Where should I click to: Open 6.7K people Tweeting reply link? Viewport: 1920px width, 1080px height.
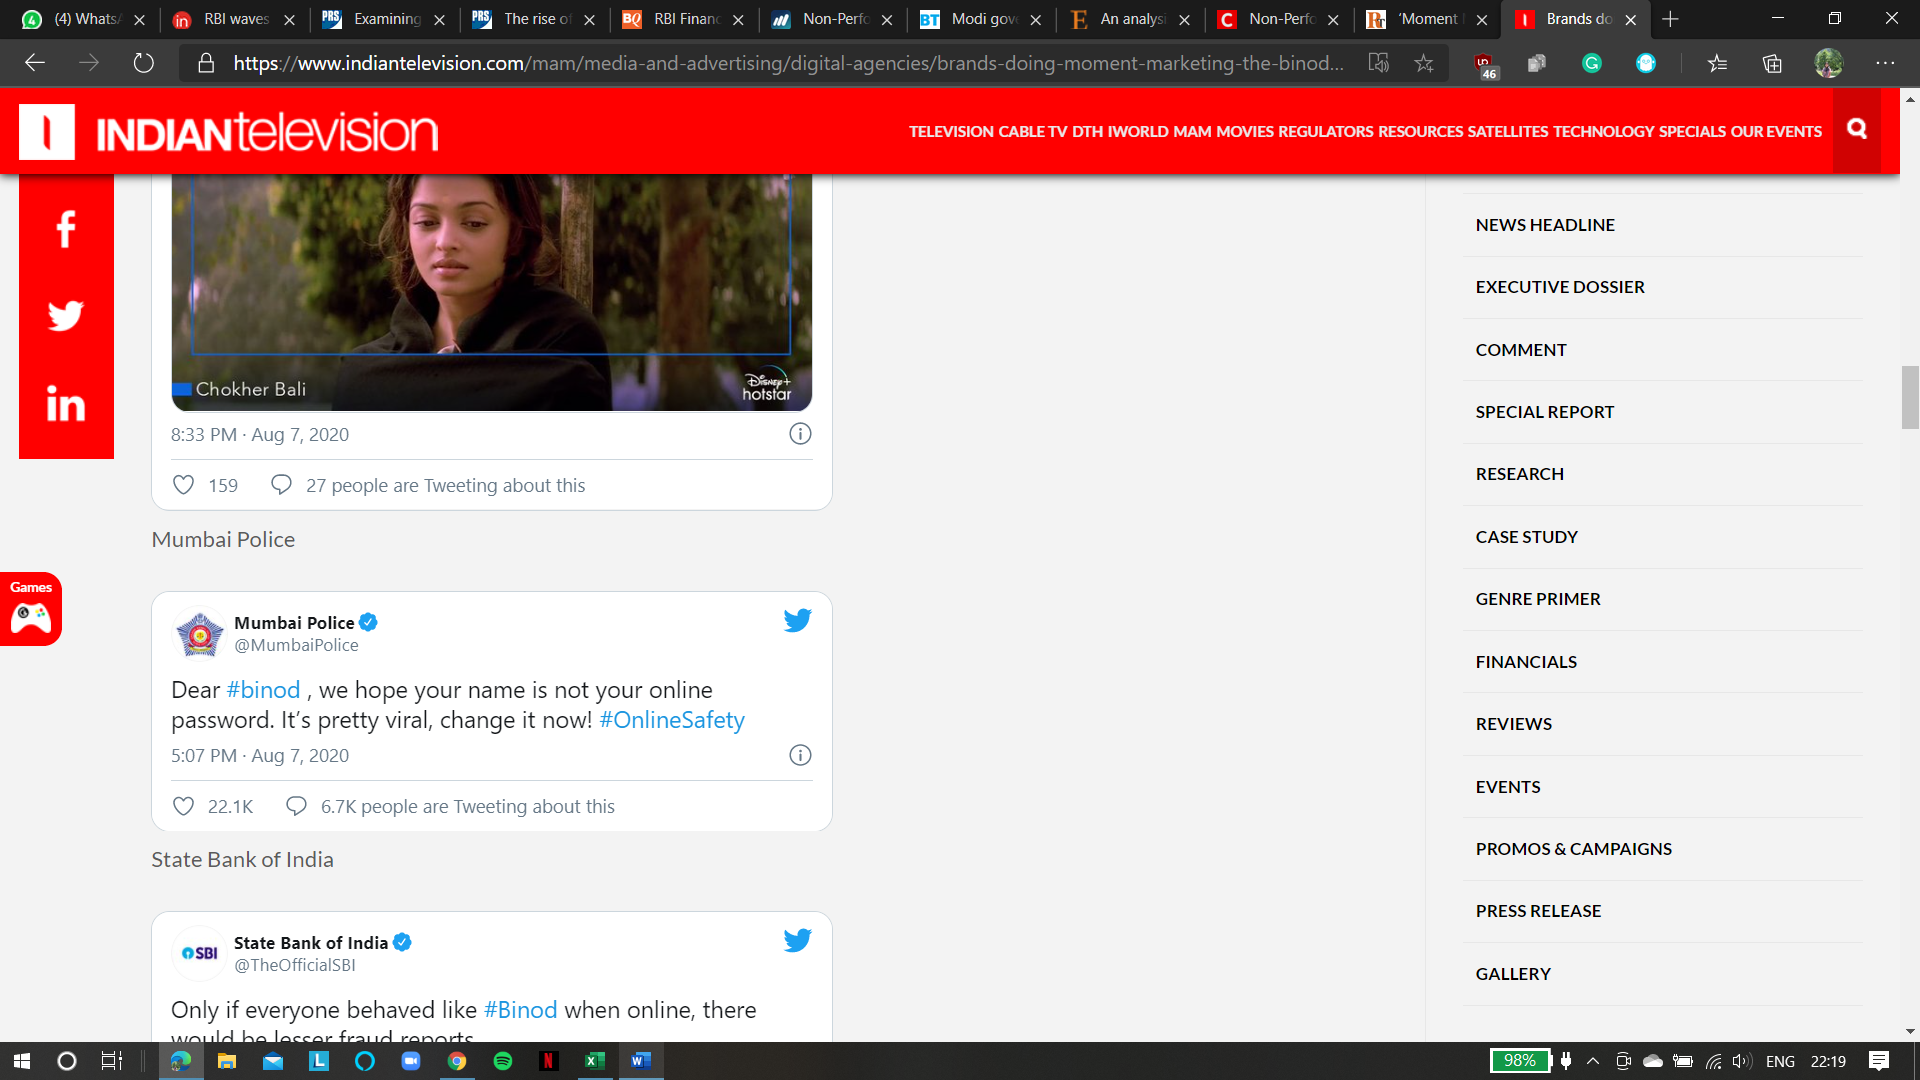point(467,806)
